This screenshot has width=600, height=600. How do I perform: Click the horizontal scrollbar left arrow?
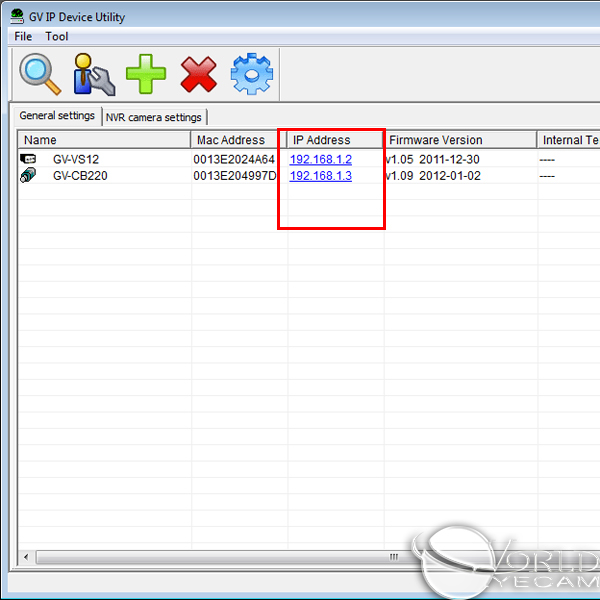coord(26,557)
